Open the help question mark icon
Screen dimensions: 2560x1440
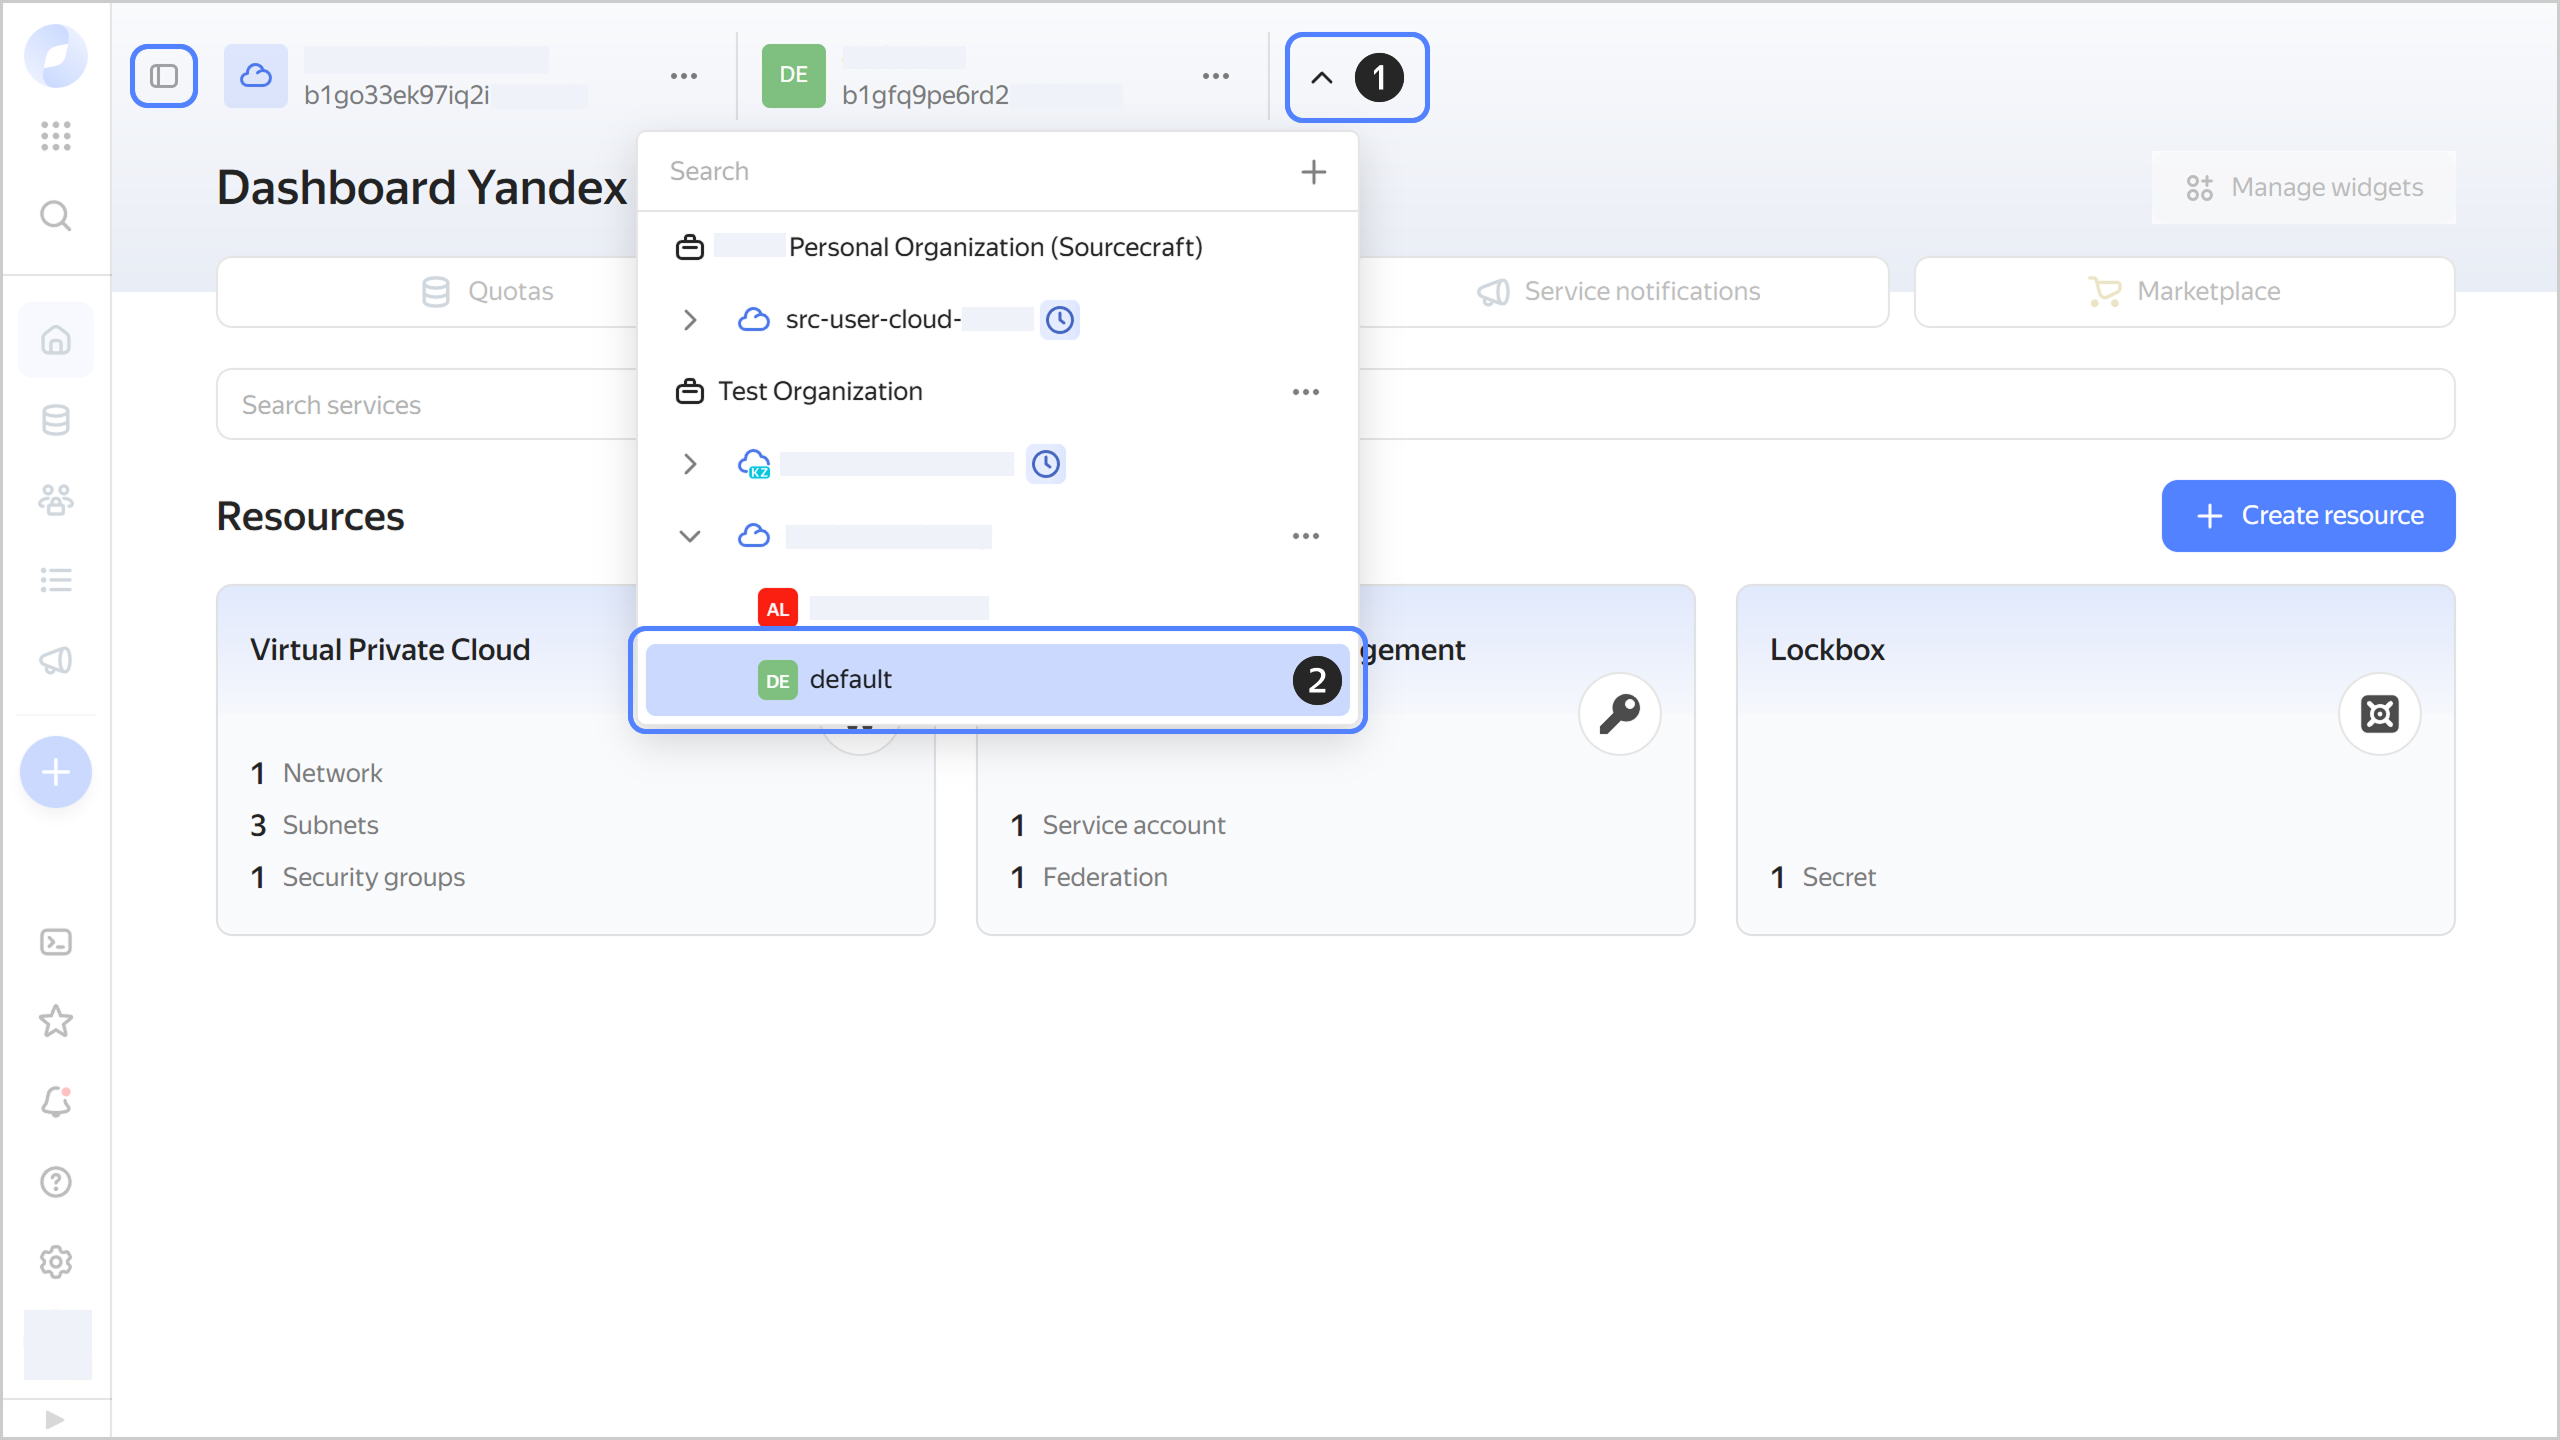click(x=56, y=1182)
